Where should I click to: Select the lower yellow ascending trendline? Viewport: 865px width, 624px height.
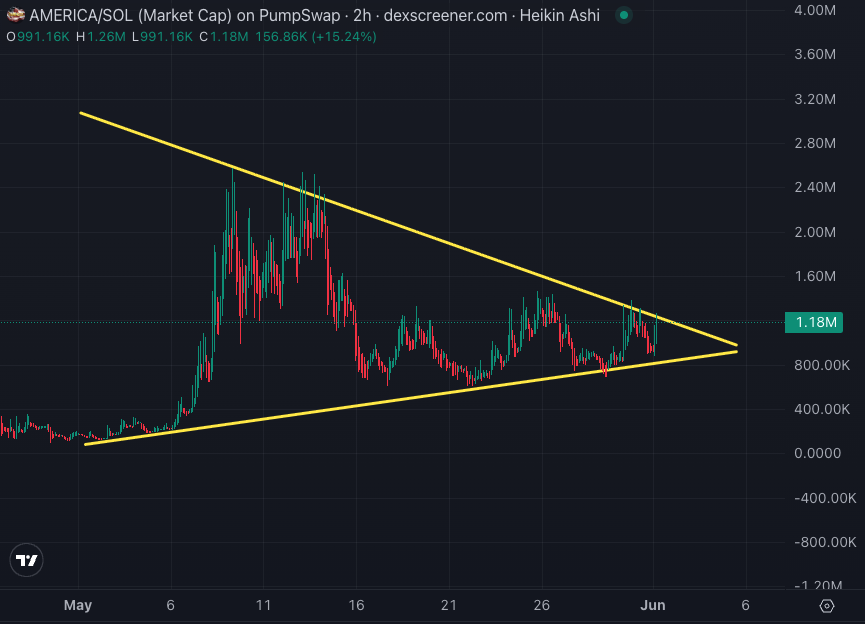click(x=411, y=398)
